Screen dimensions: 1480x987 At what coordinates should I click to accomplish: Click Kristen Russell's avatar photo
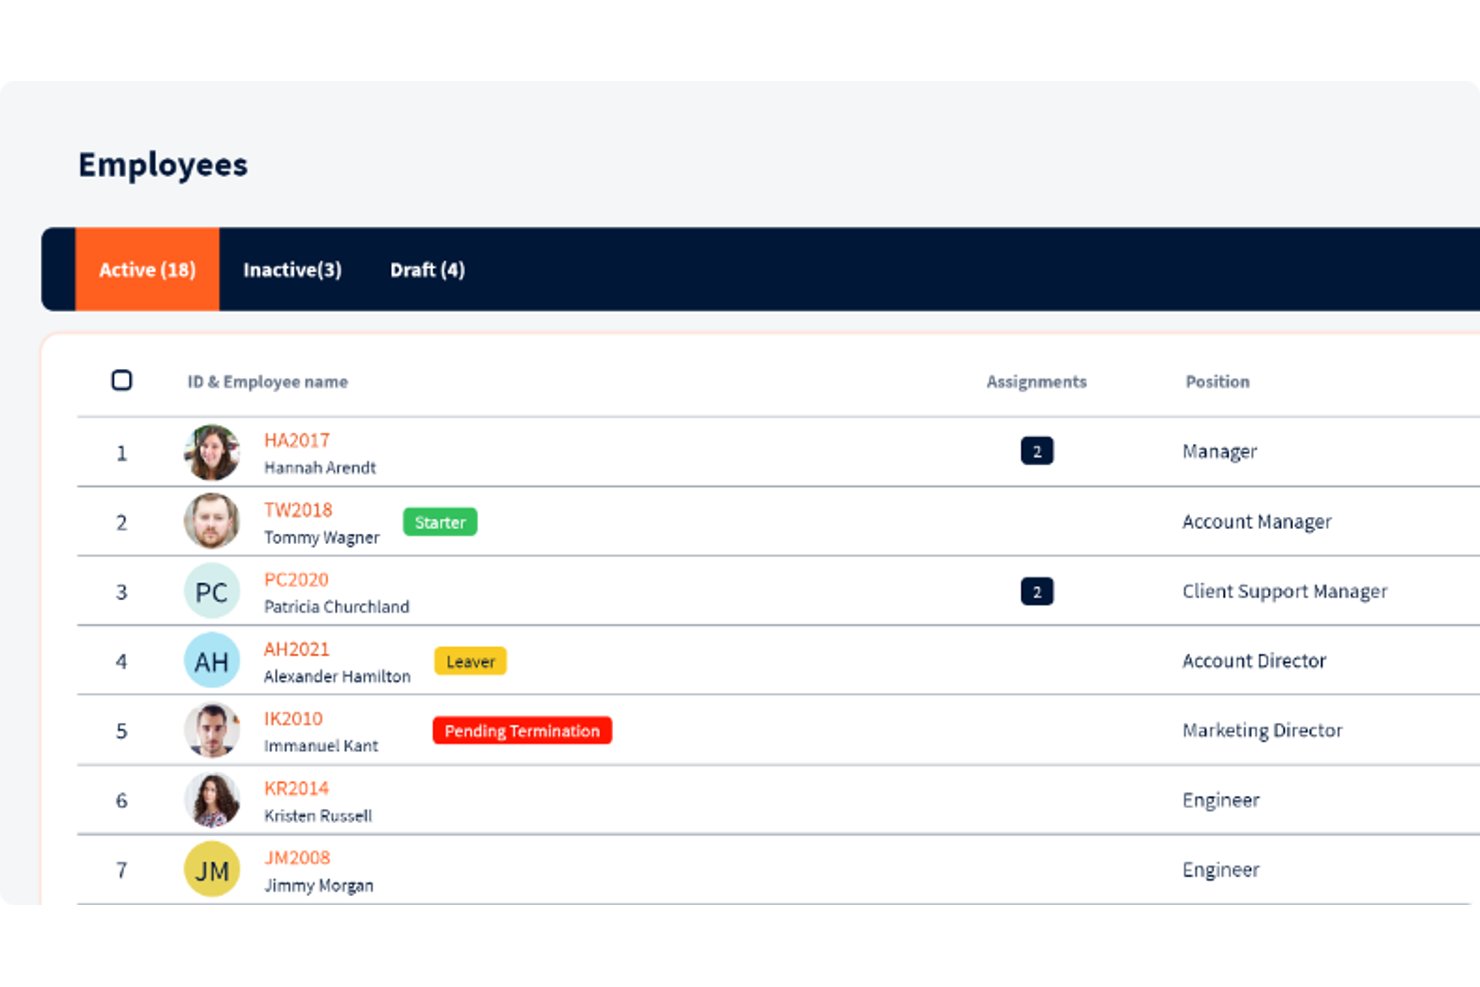(212, 800)
